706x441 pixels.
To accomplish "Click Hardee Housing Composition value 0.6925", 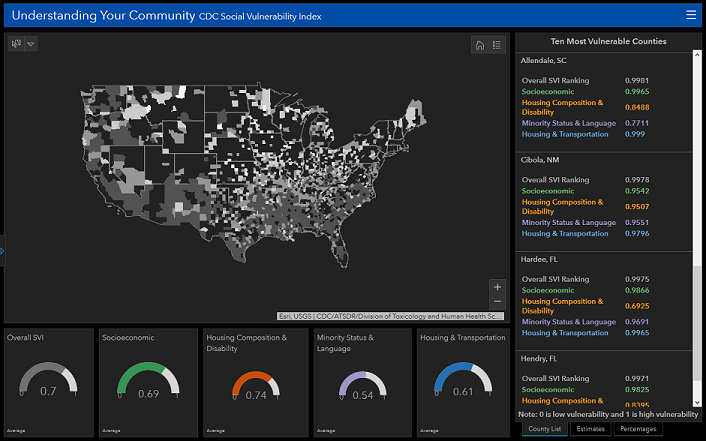I will click(x=637, y=306).
